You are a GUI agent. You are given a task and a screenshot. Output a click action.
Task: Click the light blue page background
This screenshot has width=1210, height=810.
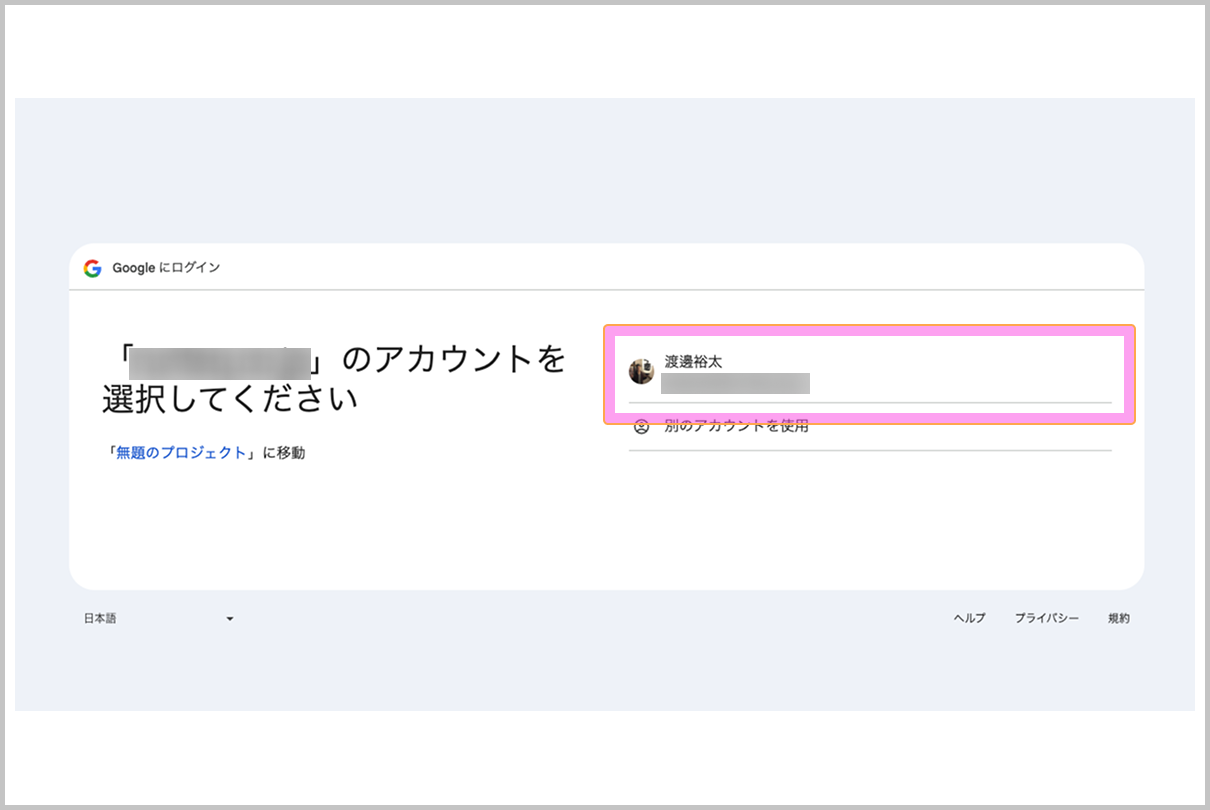600,170
